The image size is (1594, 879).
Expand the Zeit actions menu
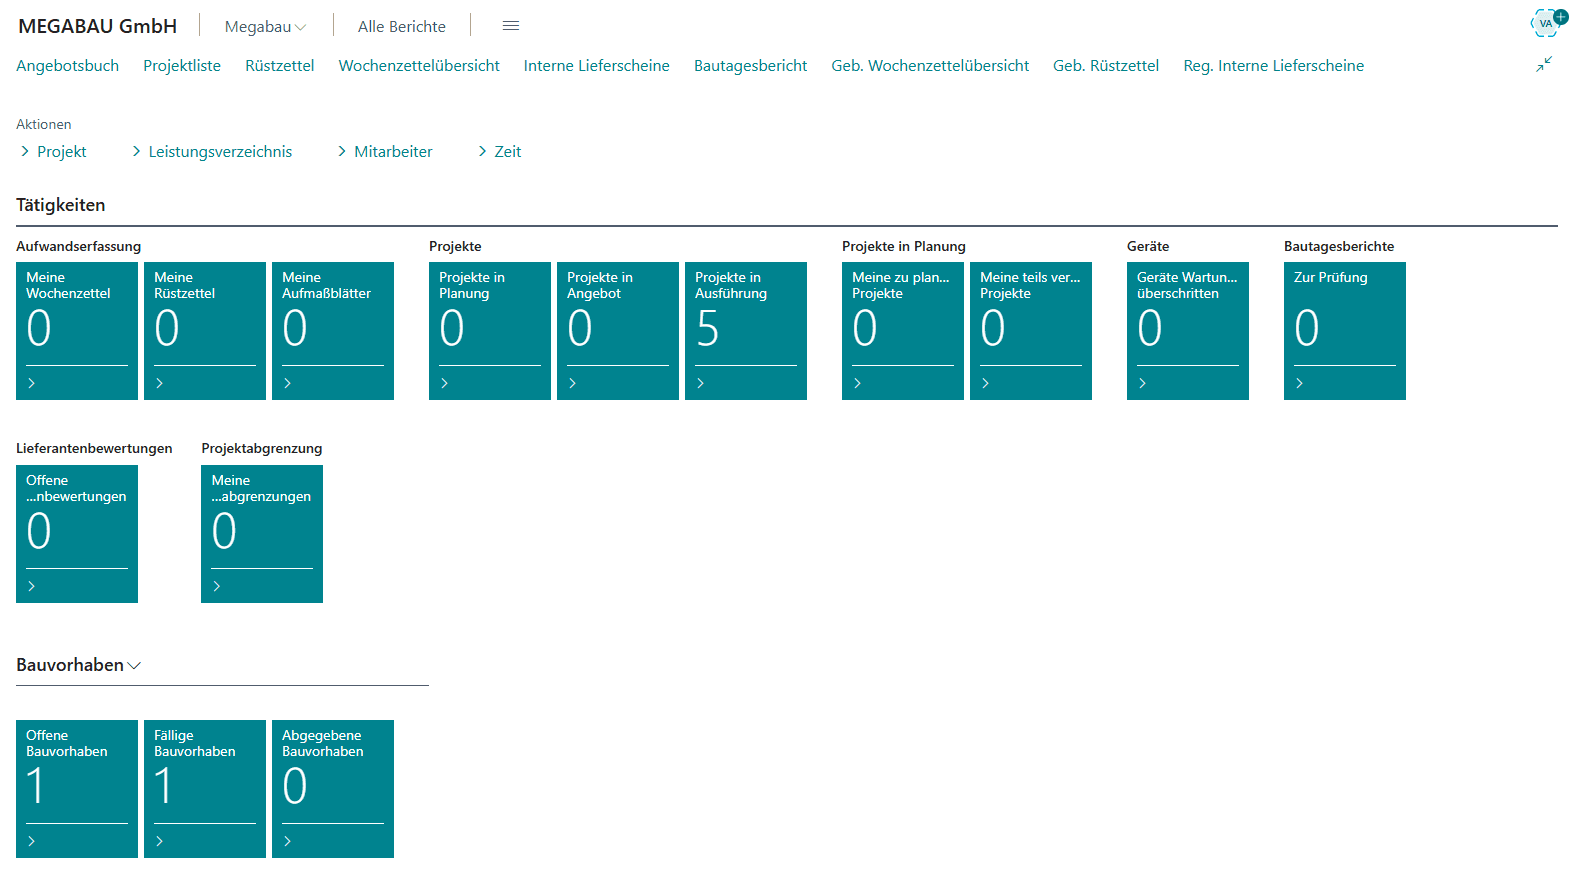click(500, 152)
